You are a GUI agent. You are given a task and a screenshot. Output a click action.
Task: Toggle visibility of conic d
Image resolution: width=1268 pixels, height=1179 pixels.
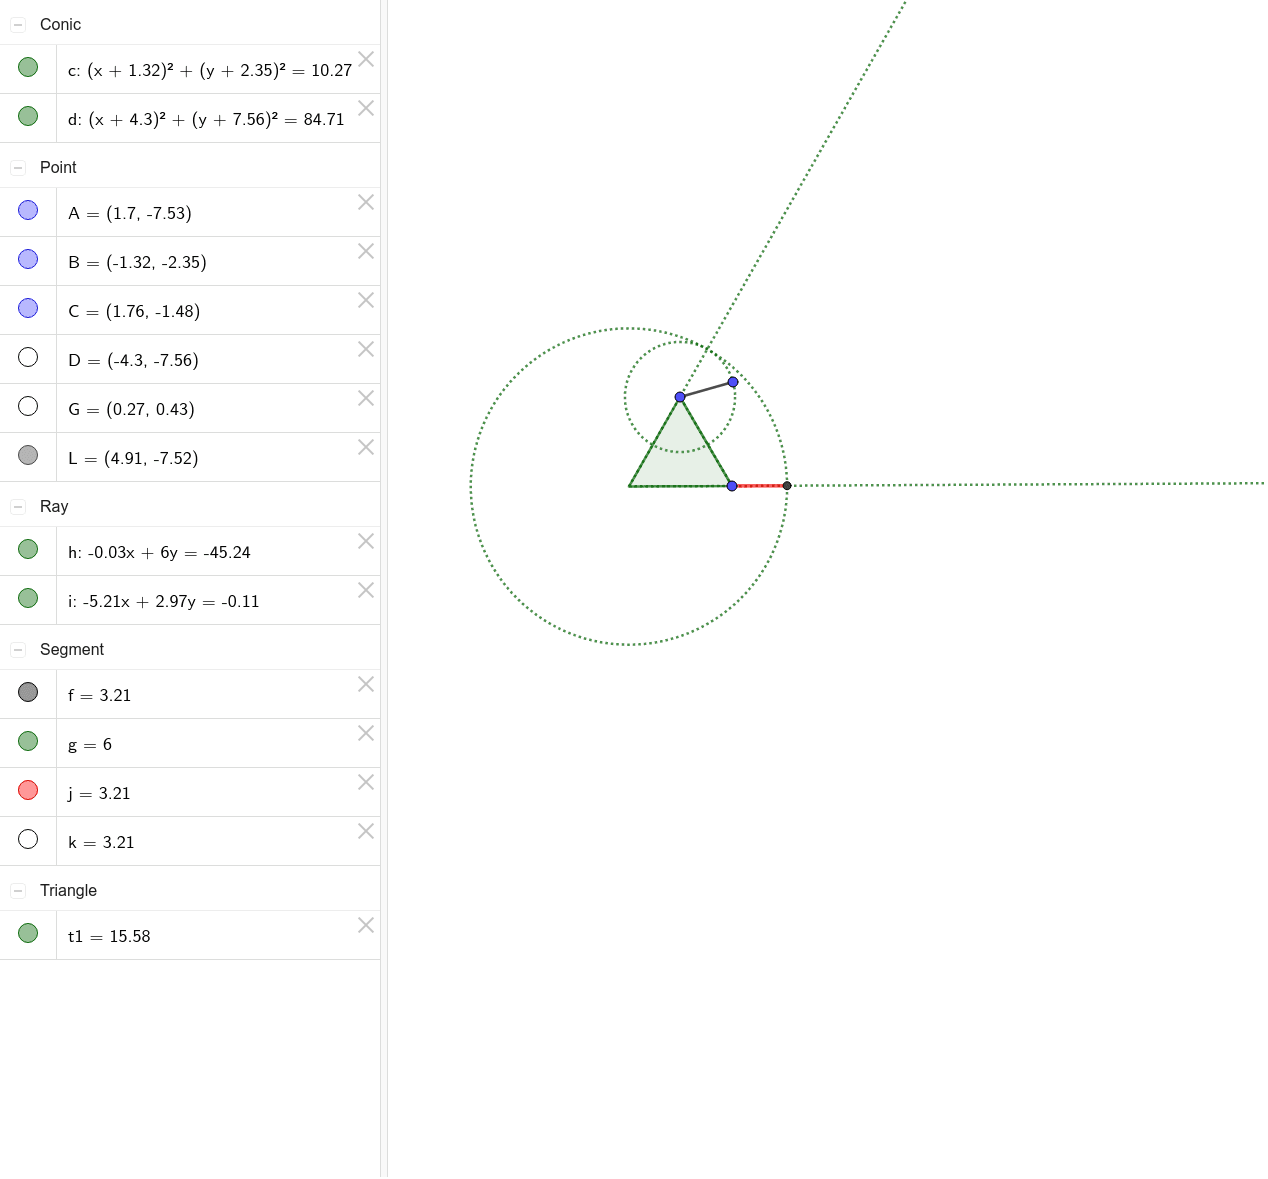(x=28, y=116)
